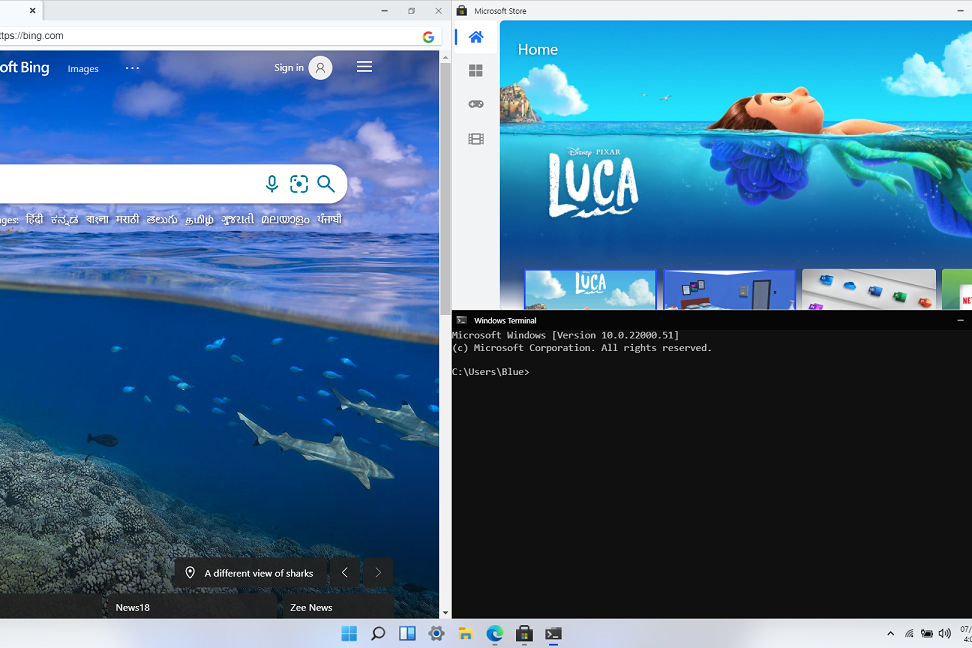
Task: Open taskbar Search
Action: [378, 633]
